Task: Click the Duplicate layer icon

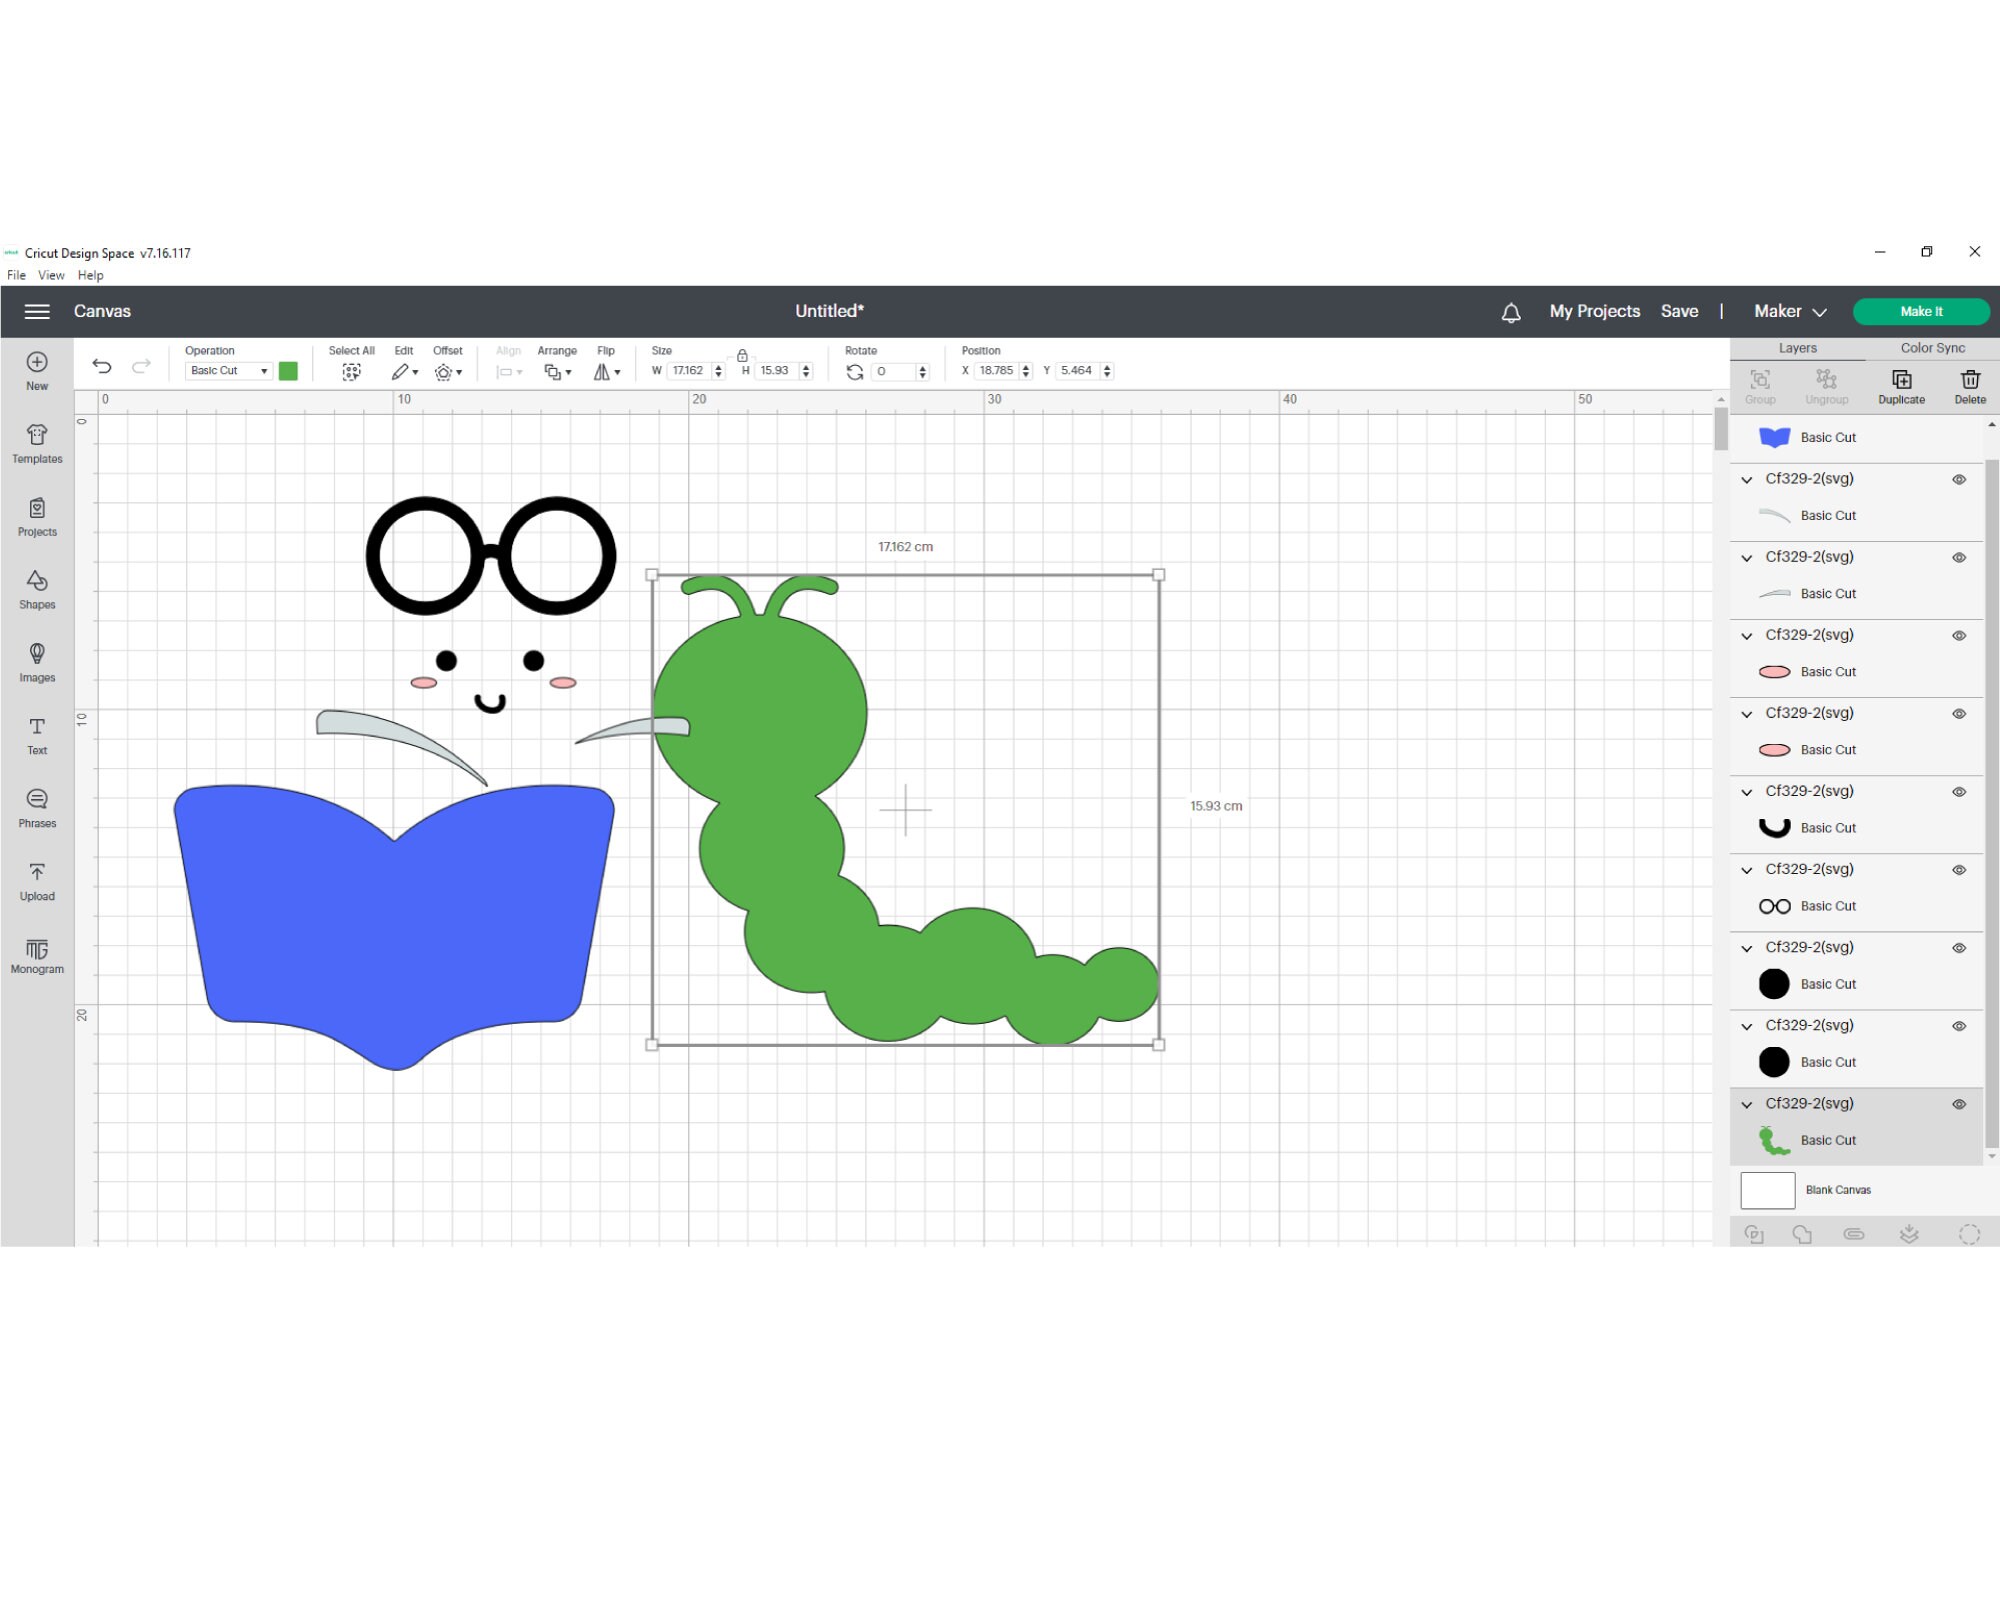Action: tap(1901, 380)
